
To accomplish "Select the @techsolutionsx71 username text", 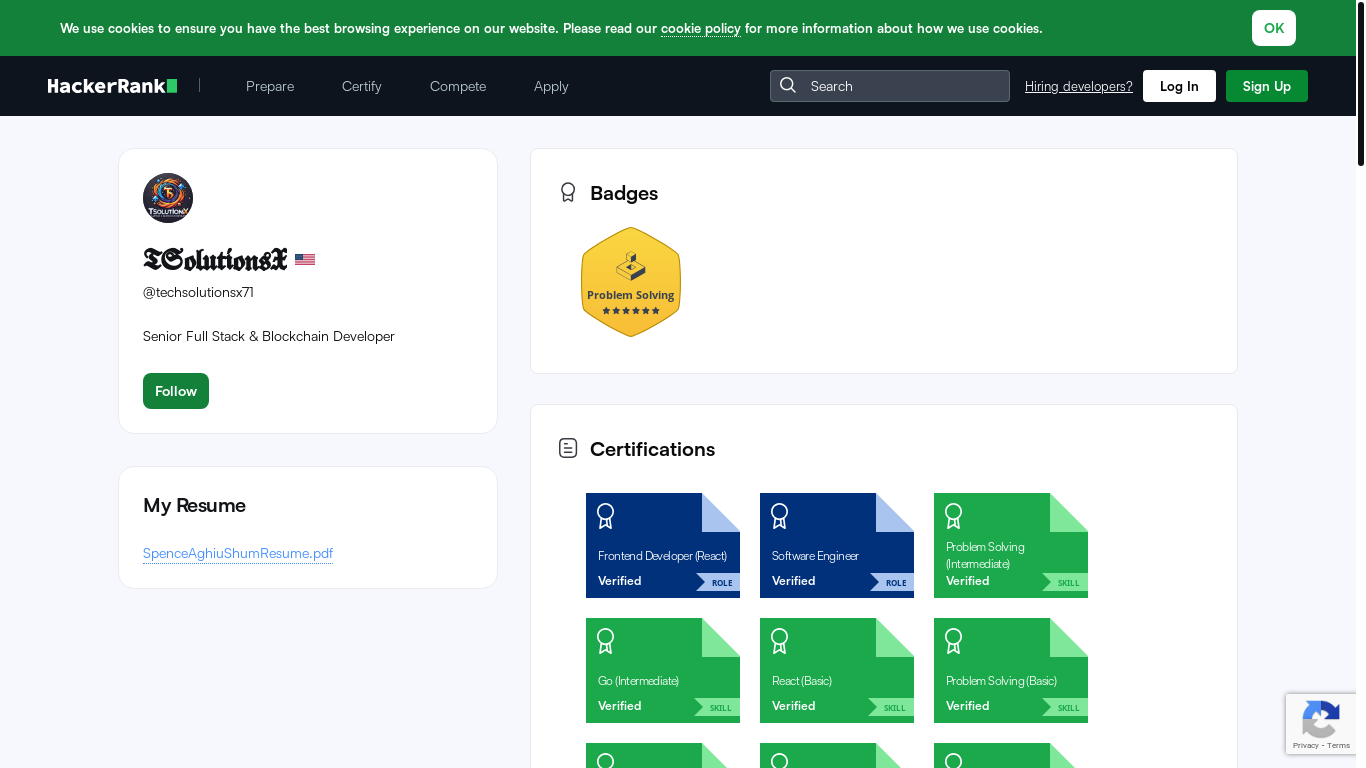I will click(198, 292).
